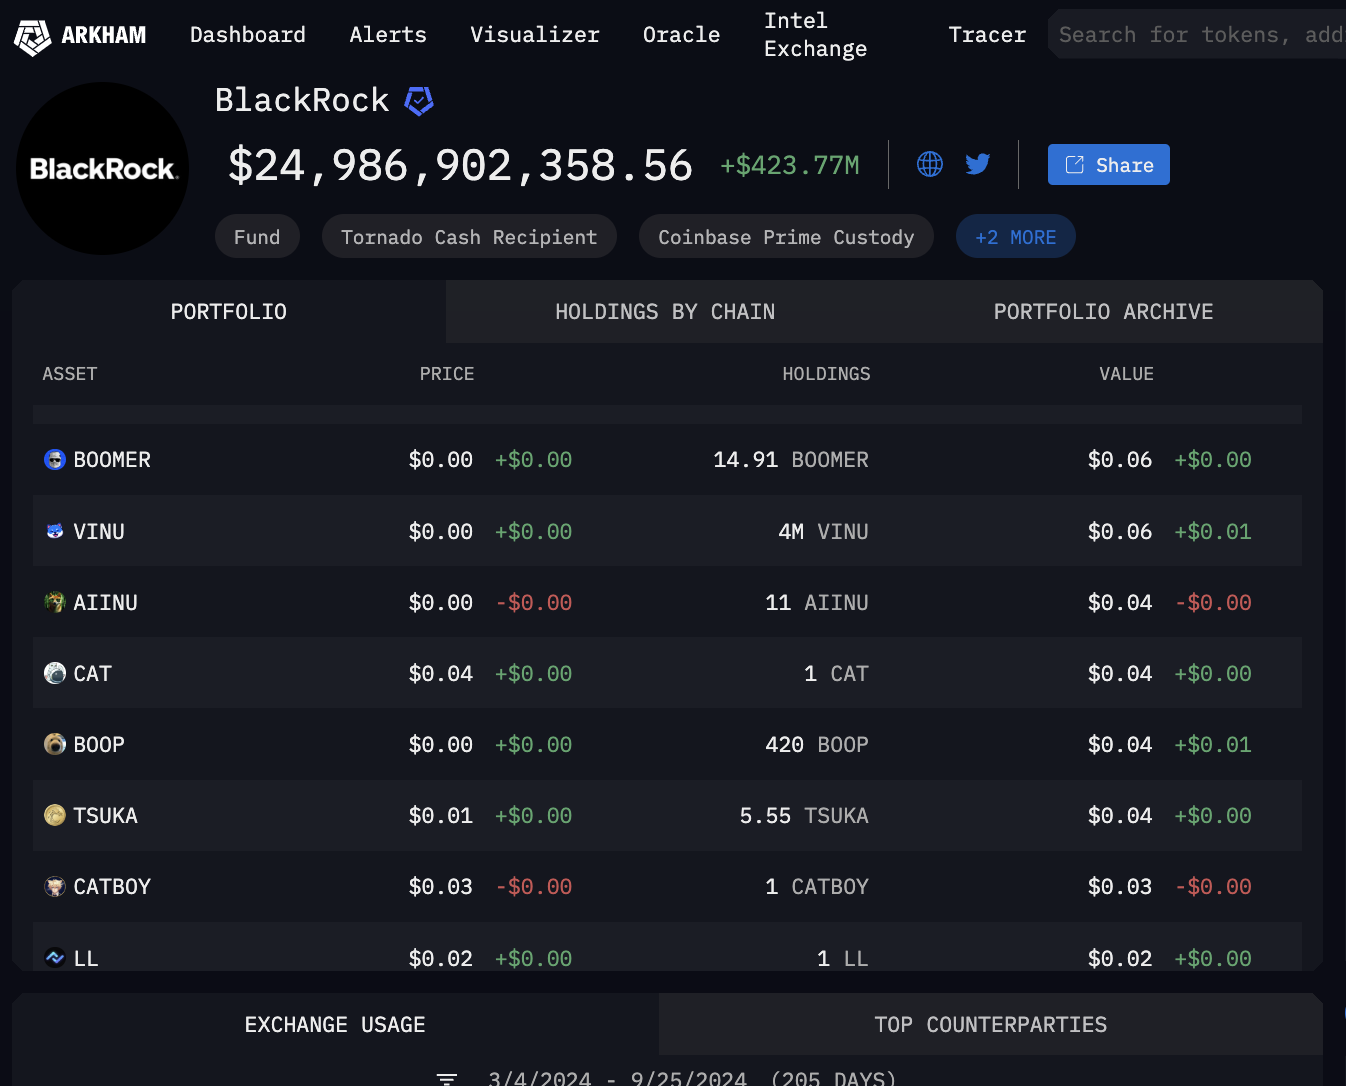1346x1086 pixels.
Task: Click the total value $24,986,902,358.56
Action: [460, 165]
